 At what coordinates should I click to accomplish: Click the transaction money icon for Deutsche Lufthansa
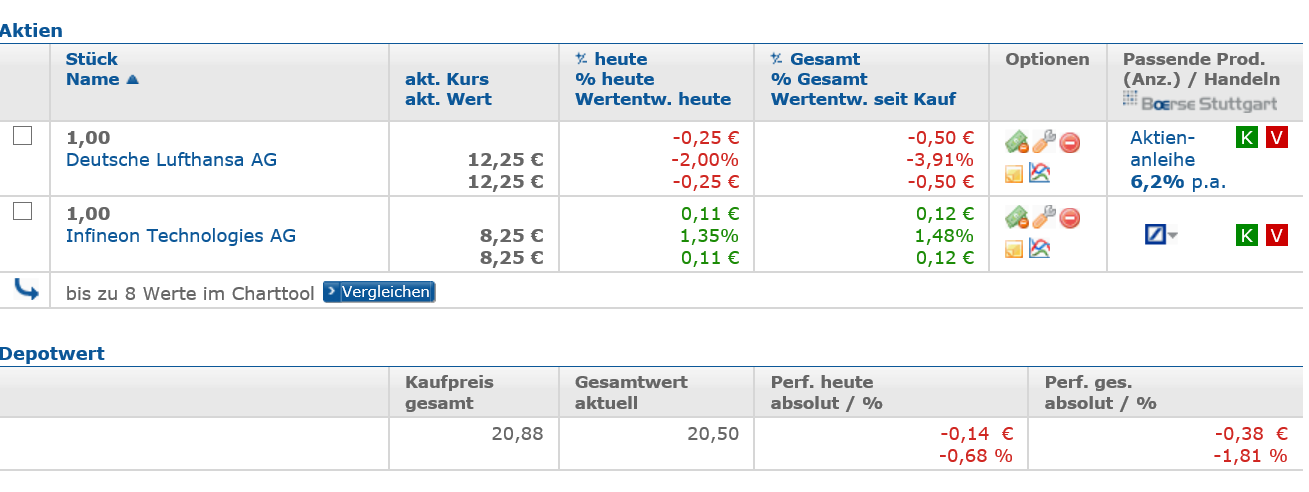pyautogui.click(x=1017, y=142)
